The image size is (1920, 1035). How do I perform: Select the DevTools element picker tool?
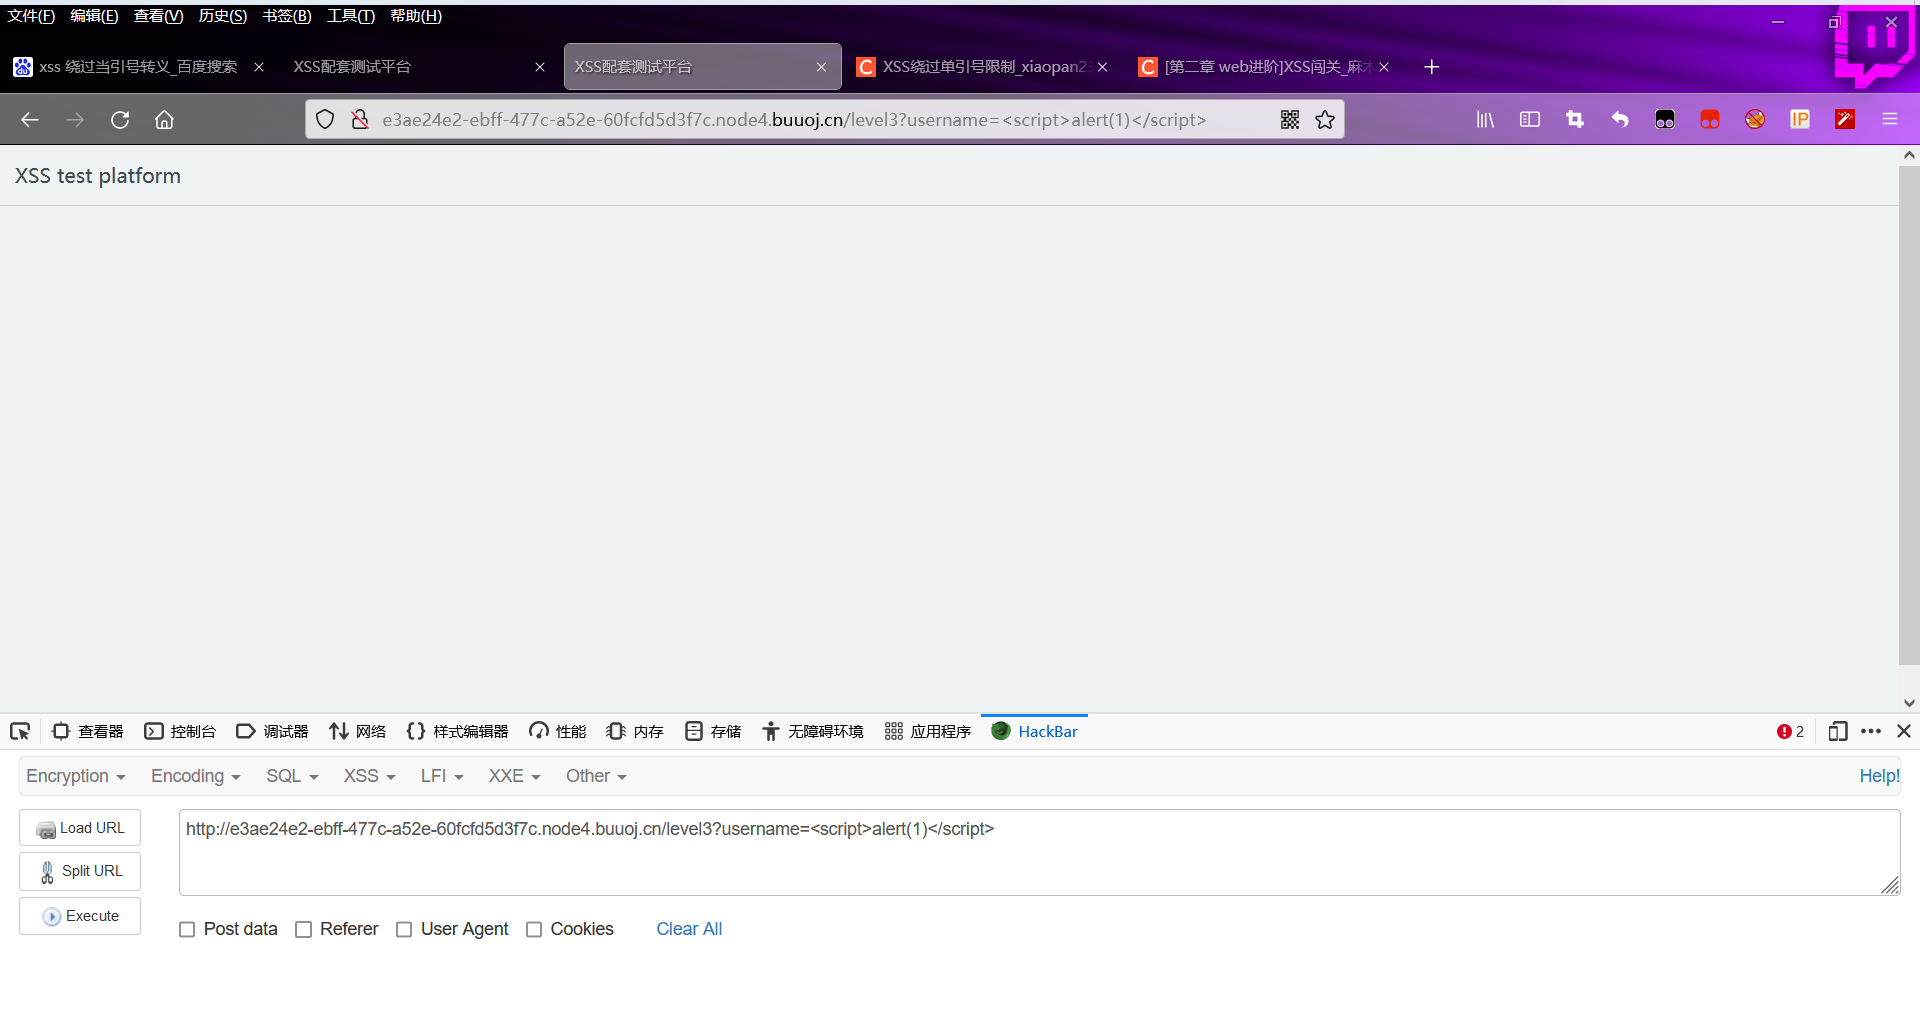(x=20, y=731)
